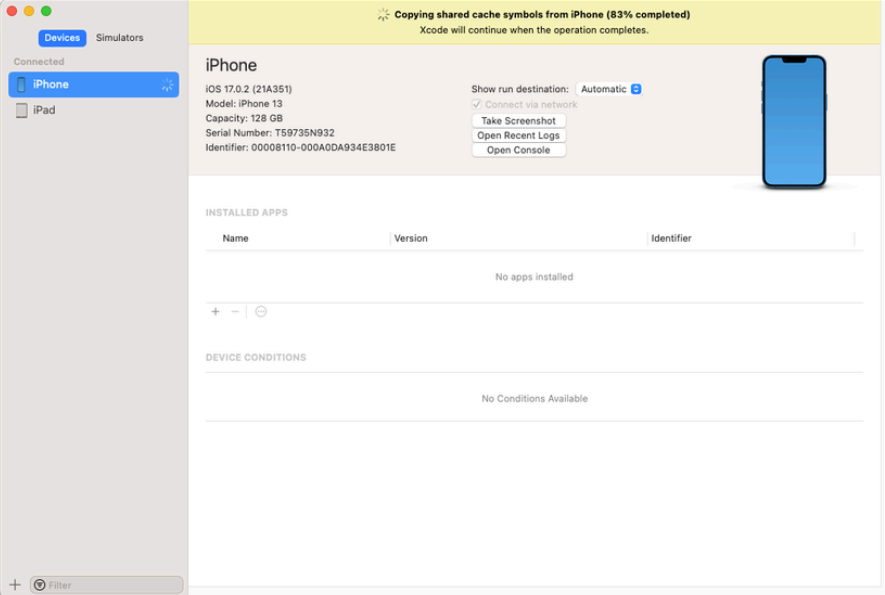885x595 pixels.
Task: Focus the Filter text field
Action: (x=107, y=585)
